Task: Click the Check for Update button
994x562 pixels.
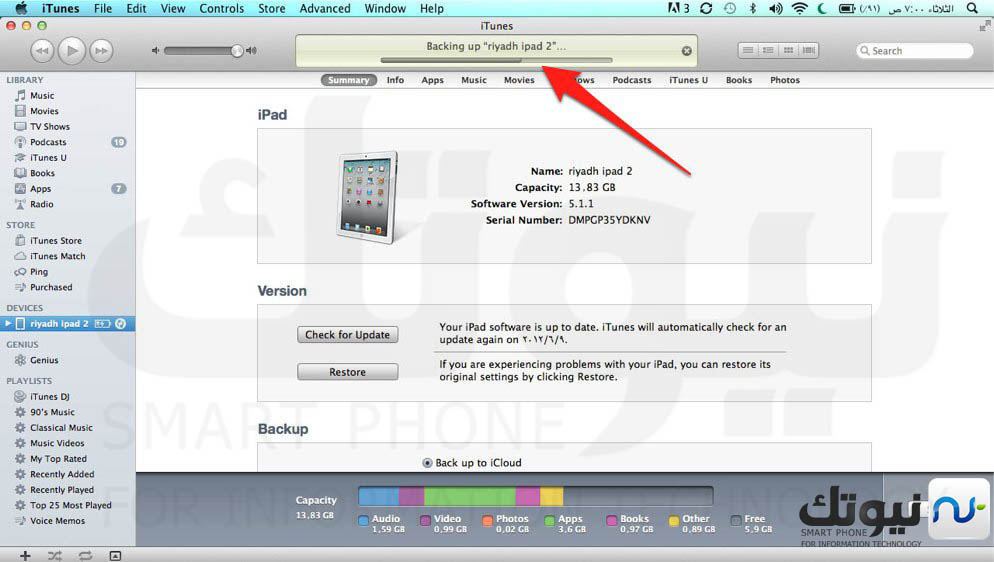Action: coord(348,335)
